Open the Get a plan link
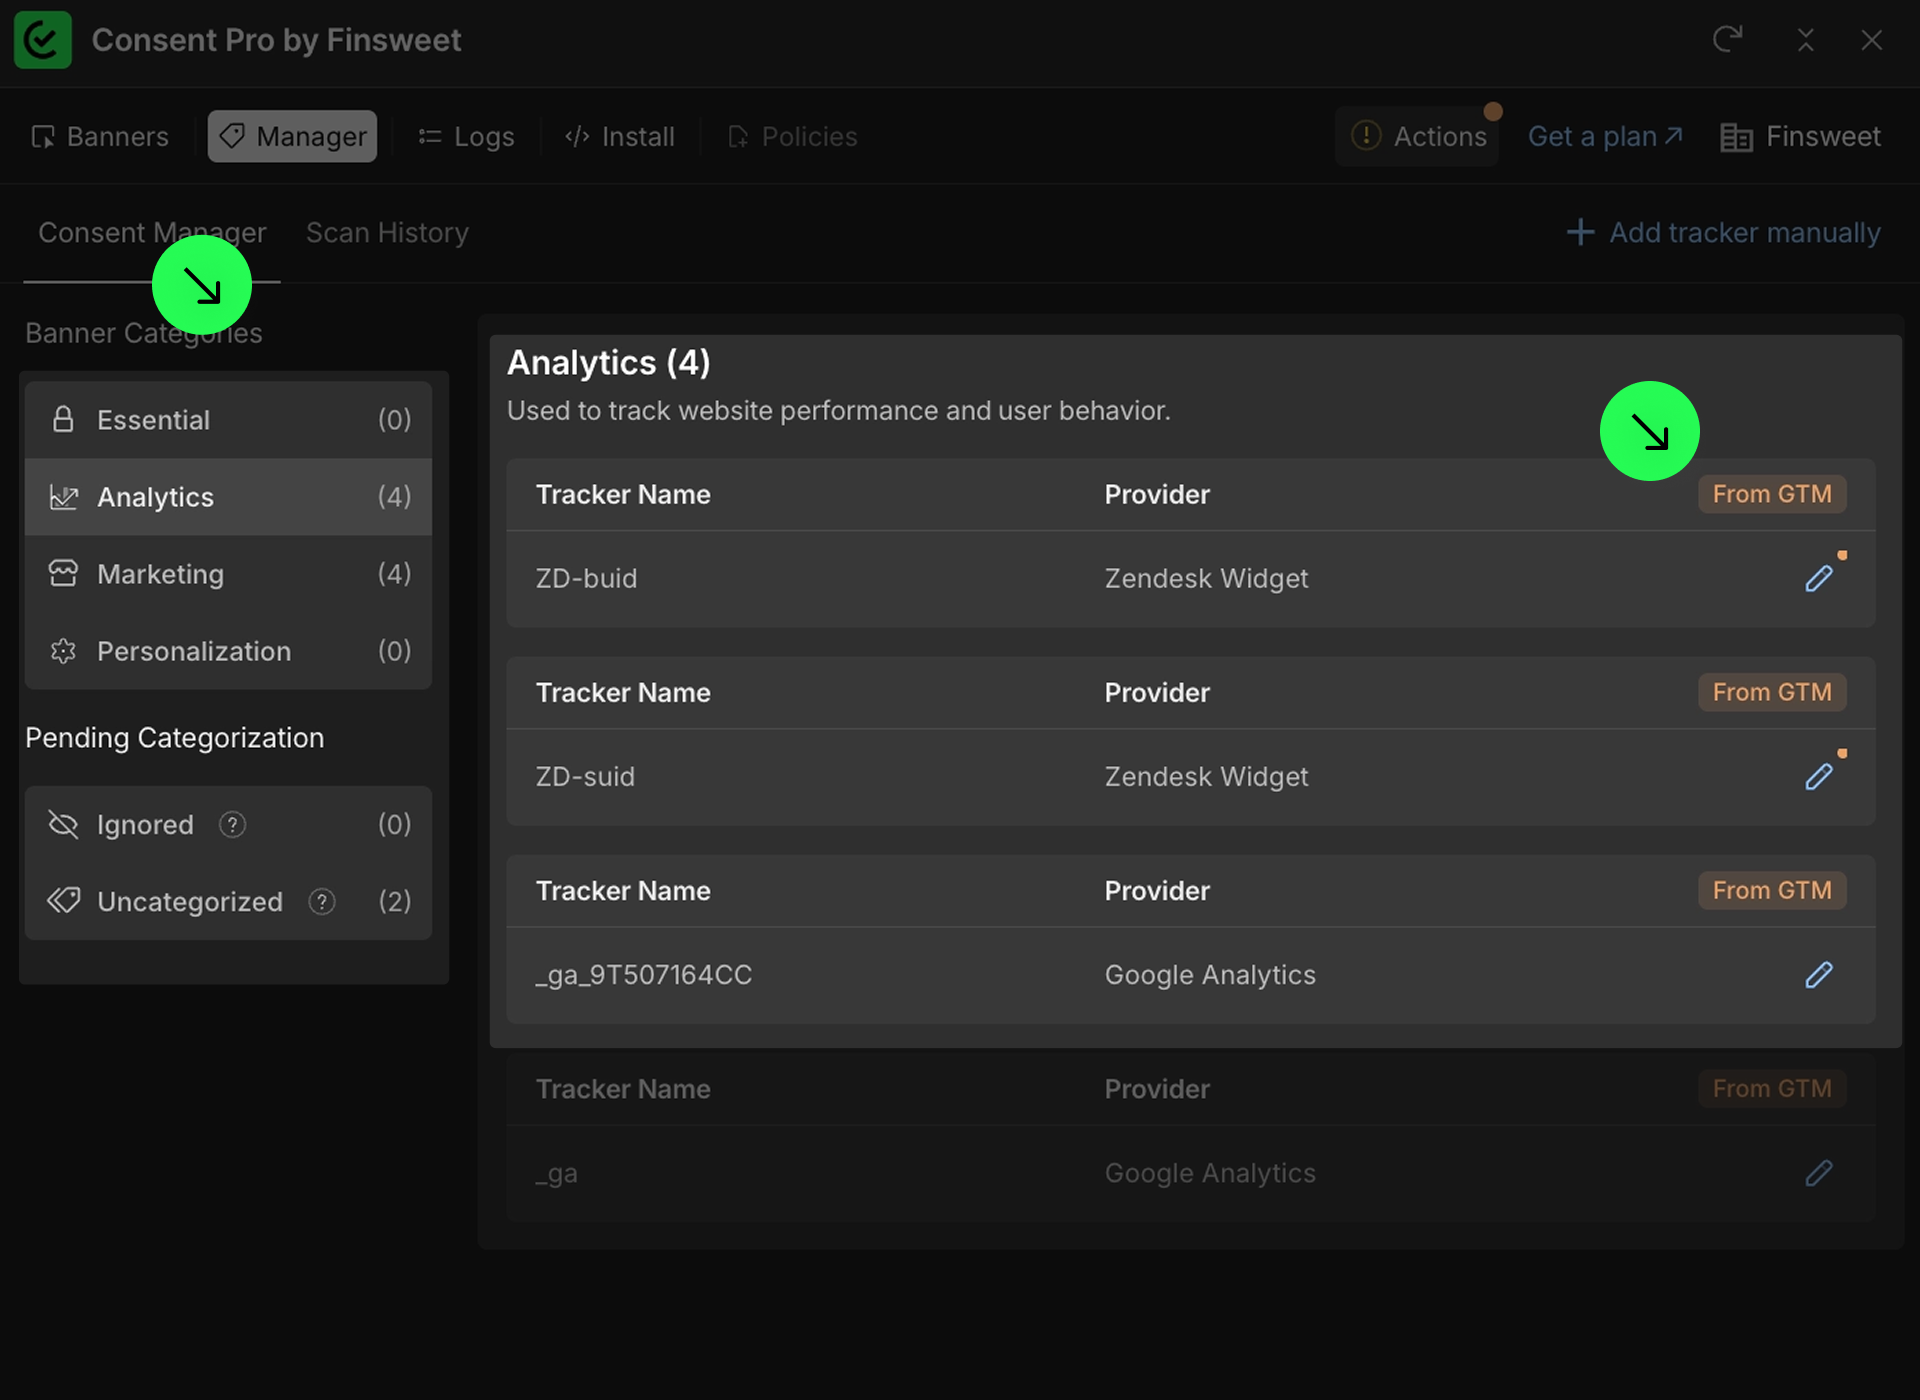The height and width of the screenshot is (1400, 1920). 1604,136
